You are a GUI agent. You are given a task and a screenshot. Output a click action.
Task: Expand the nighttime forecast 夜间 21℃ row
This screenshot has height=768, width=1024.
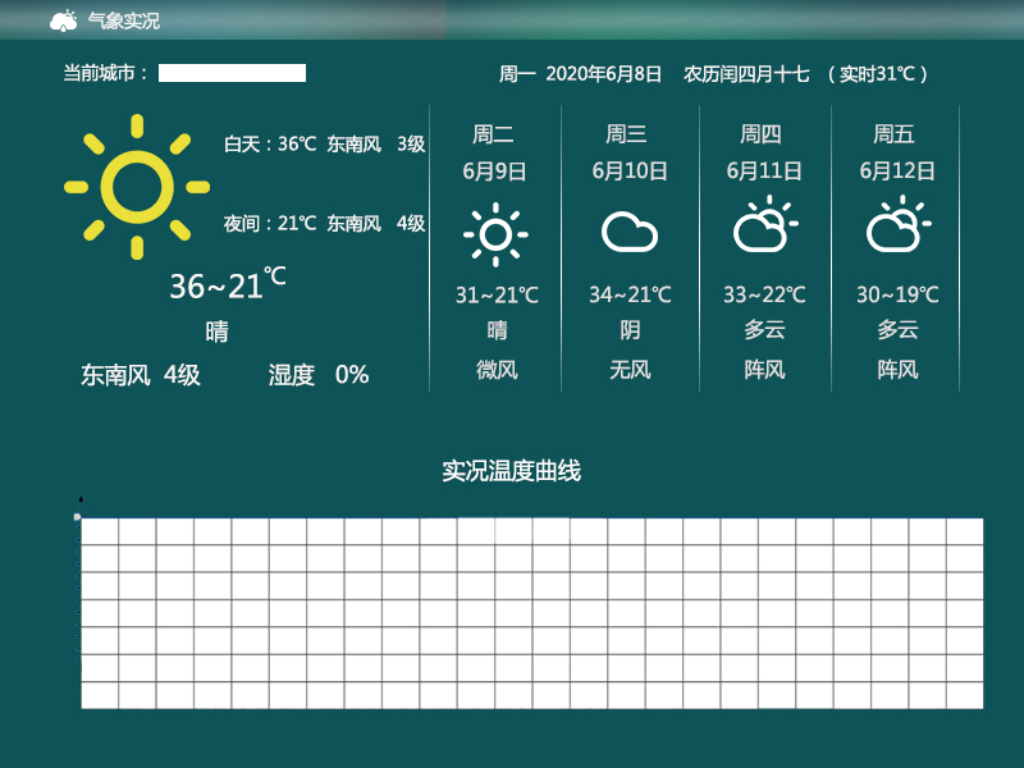click(x=325, y=223)
